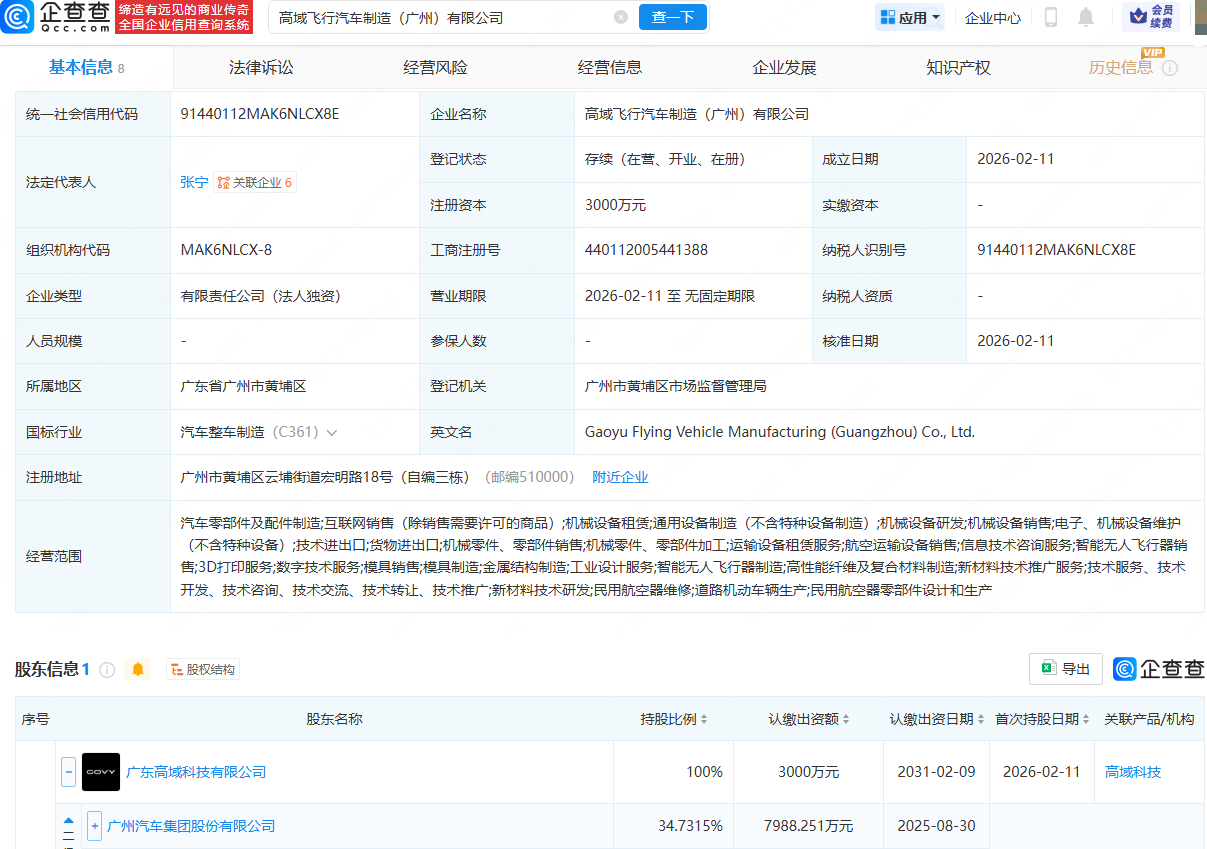Open the 应用 dropdown menu

(x=913, y=17)
